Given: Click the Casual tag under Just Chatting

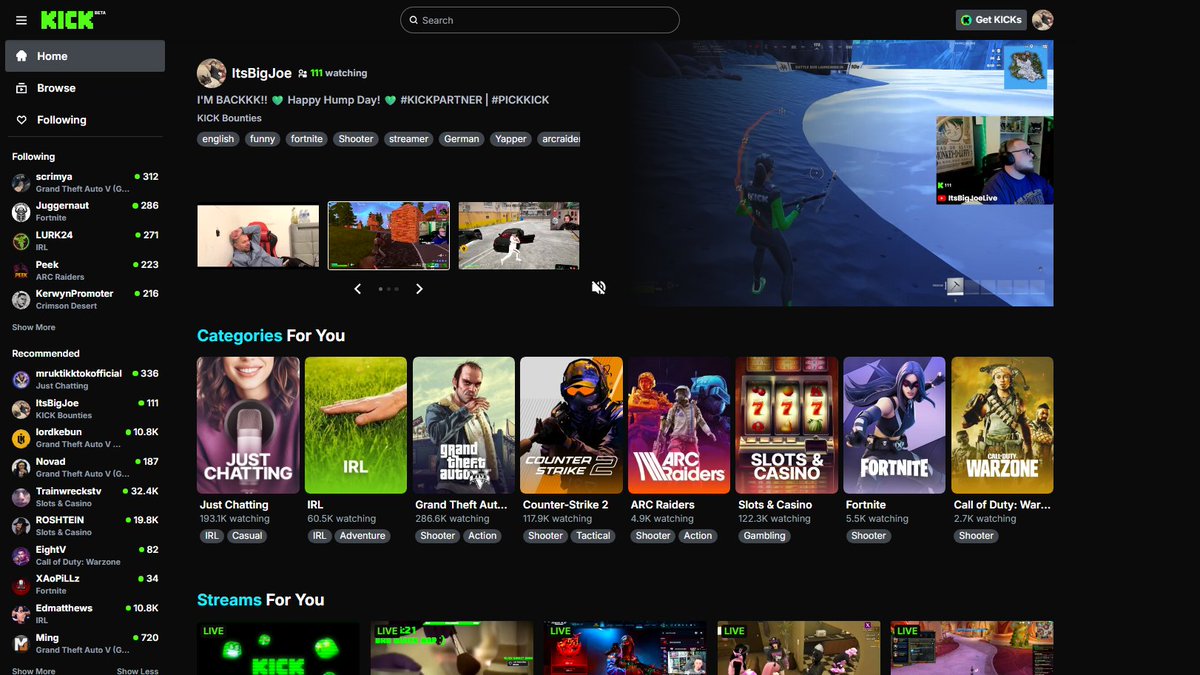Looking at the screenshot, I should 247,536.
